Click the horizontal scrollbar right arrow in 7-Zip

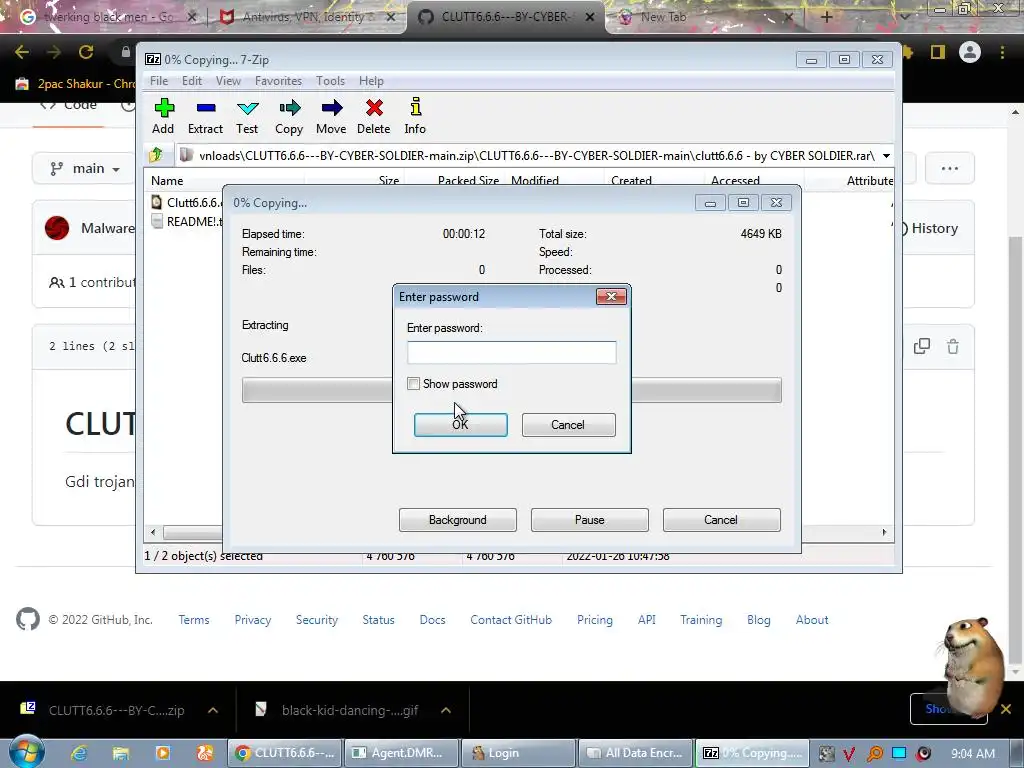click(x=884, y=532)
